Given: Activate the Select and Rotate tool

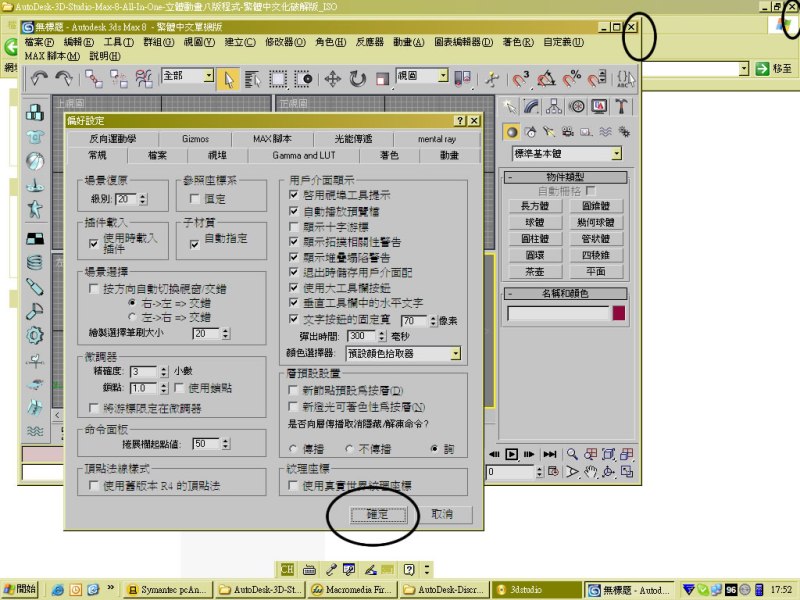Looking at the screenshot, I should tap(358, 80).
